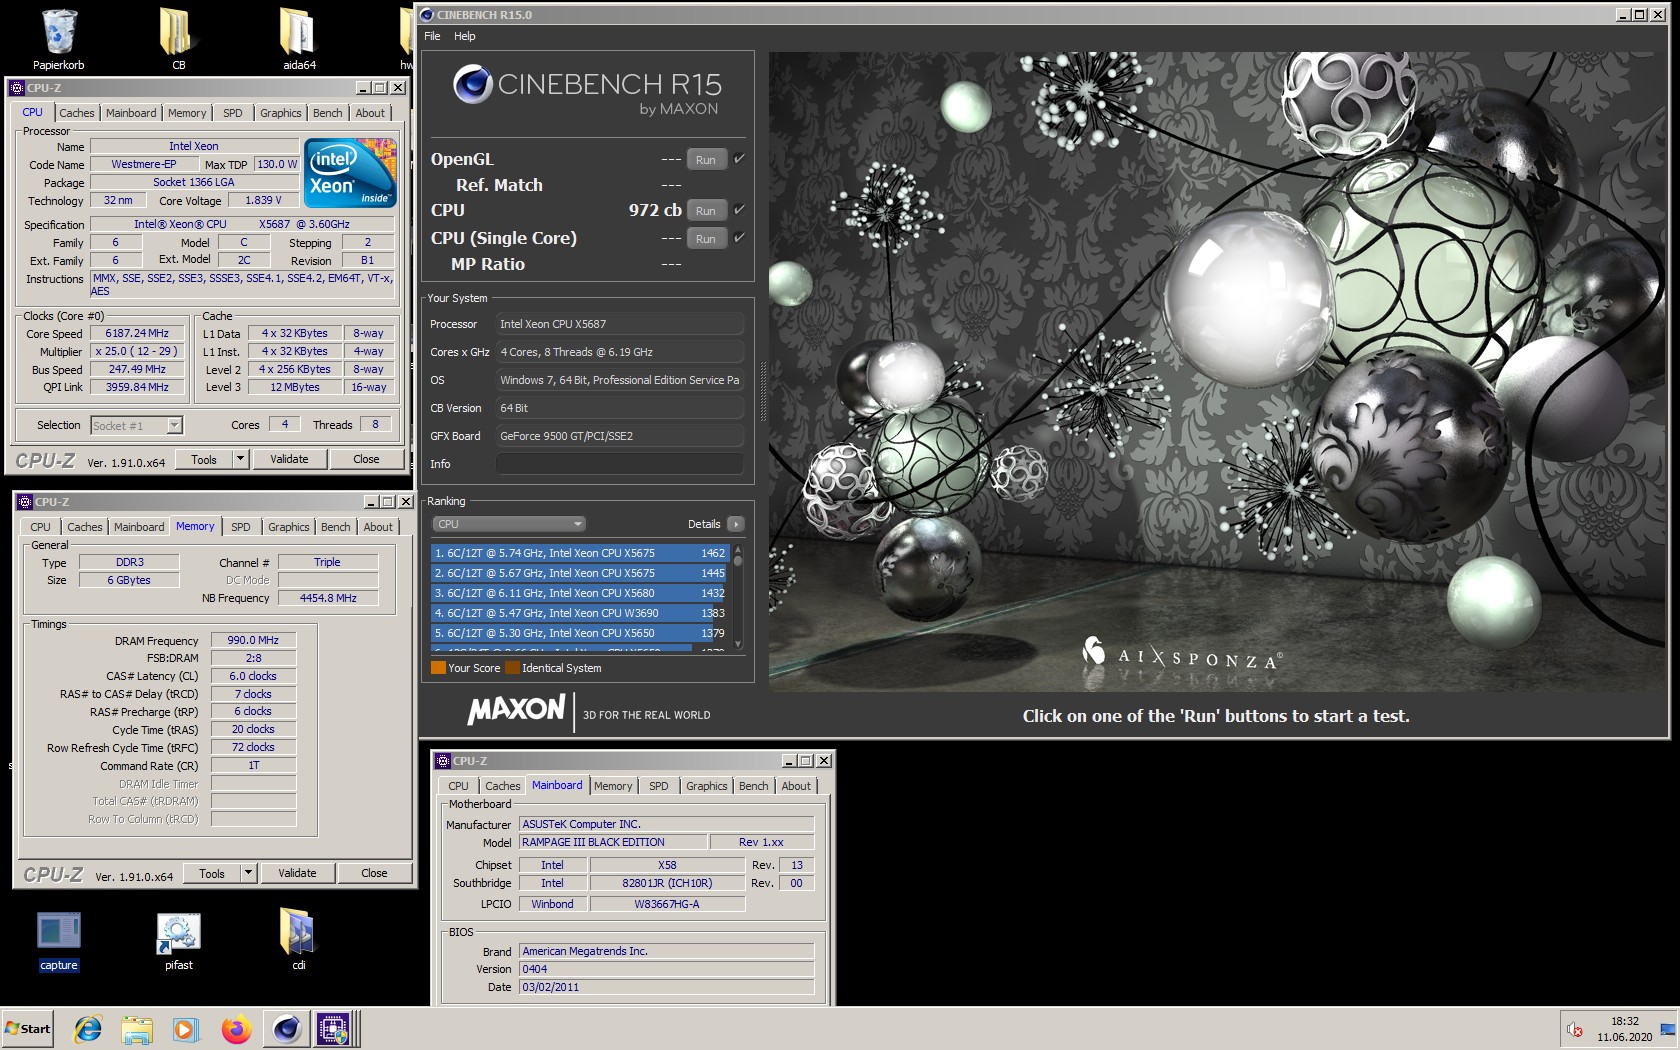This screenshot has width=1680, height=1050.
Task: Toggle the CPU test checkbox
Action: 739,210
